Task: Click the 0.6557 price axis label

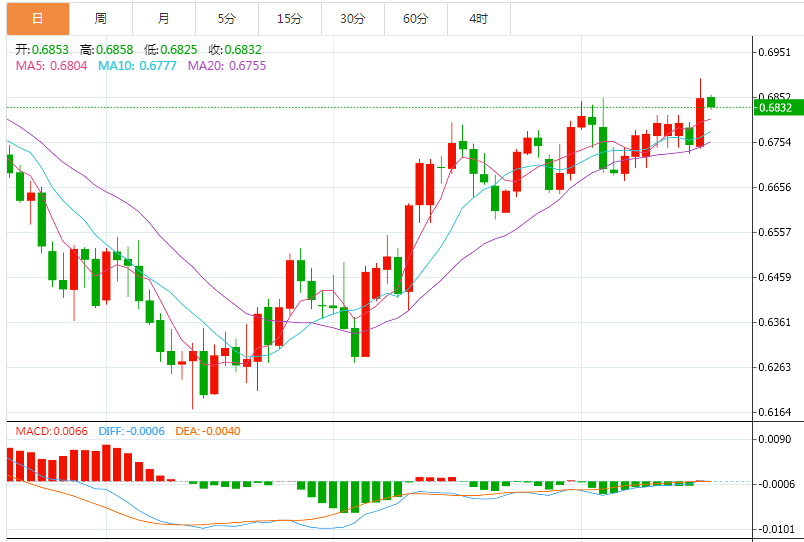Action: point(774,232)
